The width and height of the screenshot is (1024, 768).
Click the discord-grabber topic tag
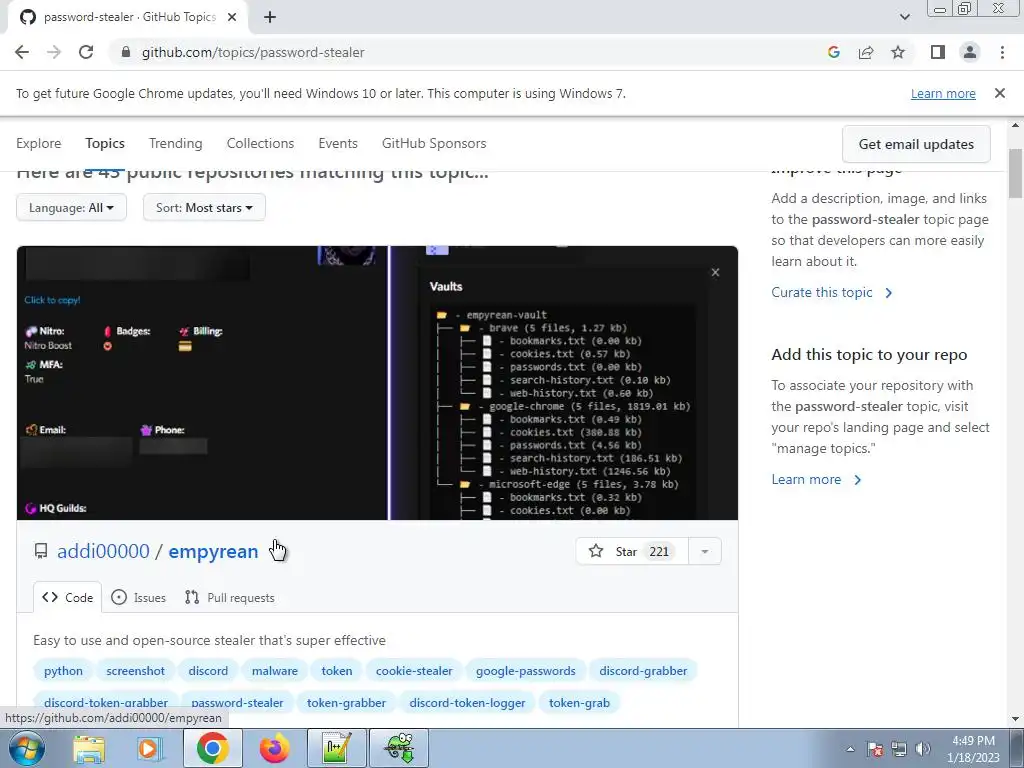click(643, 671)
